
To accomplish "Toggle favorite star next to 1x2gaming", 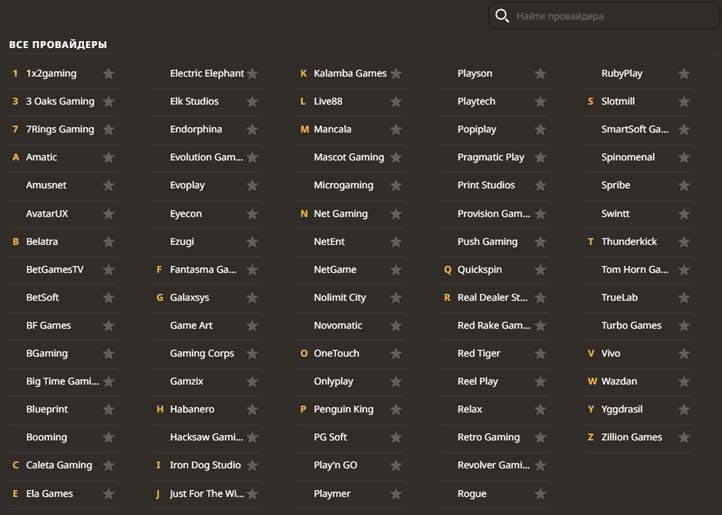I will coord(108,74).
